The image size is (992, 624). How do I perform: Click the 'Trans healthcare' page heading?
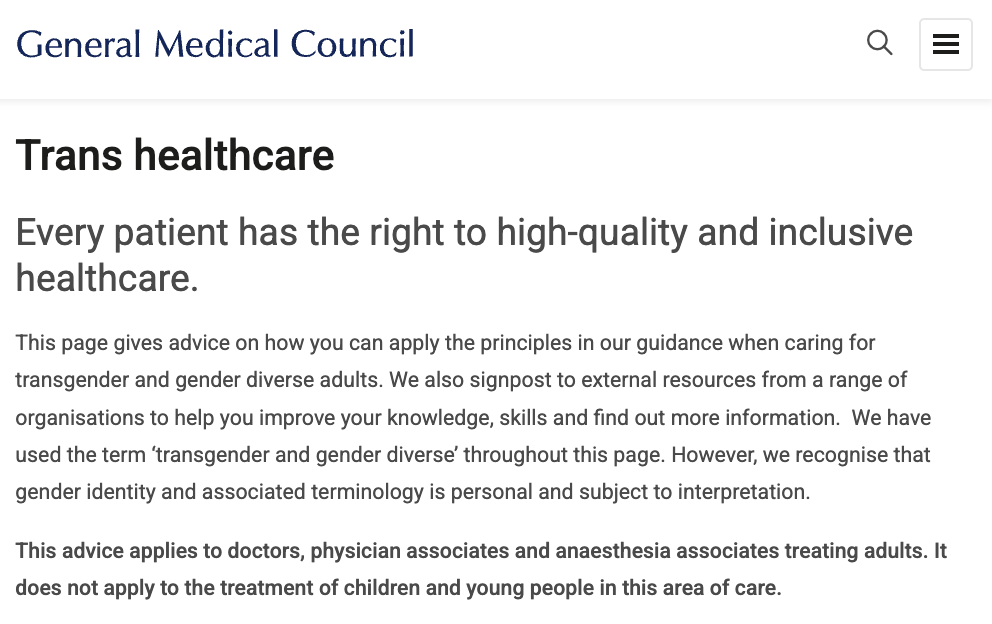tap(175, 156)
